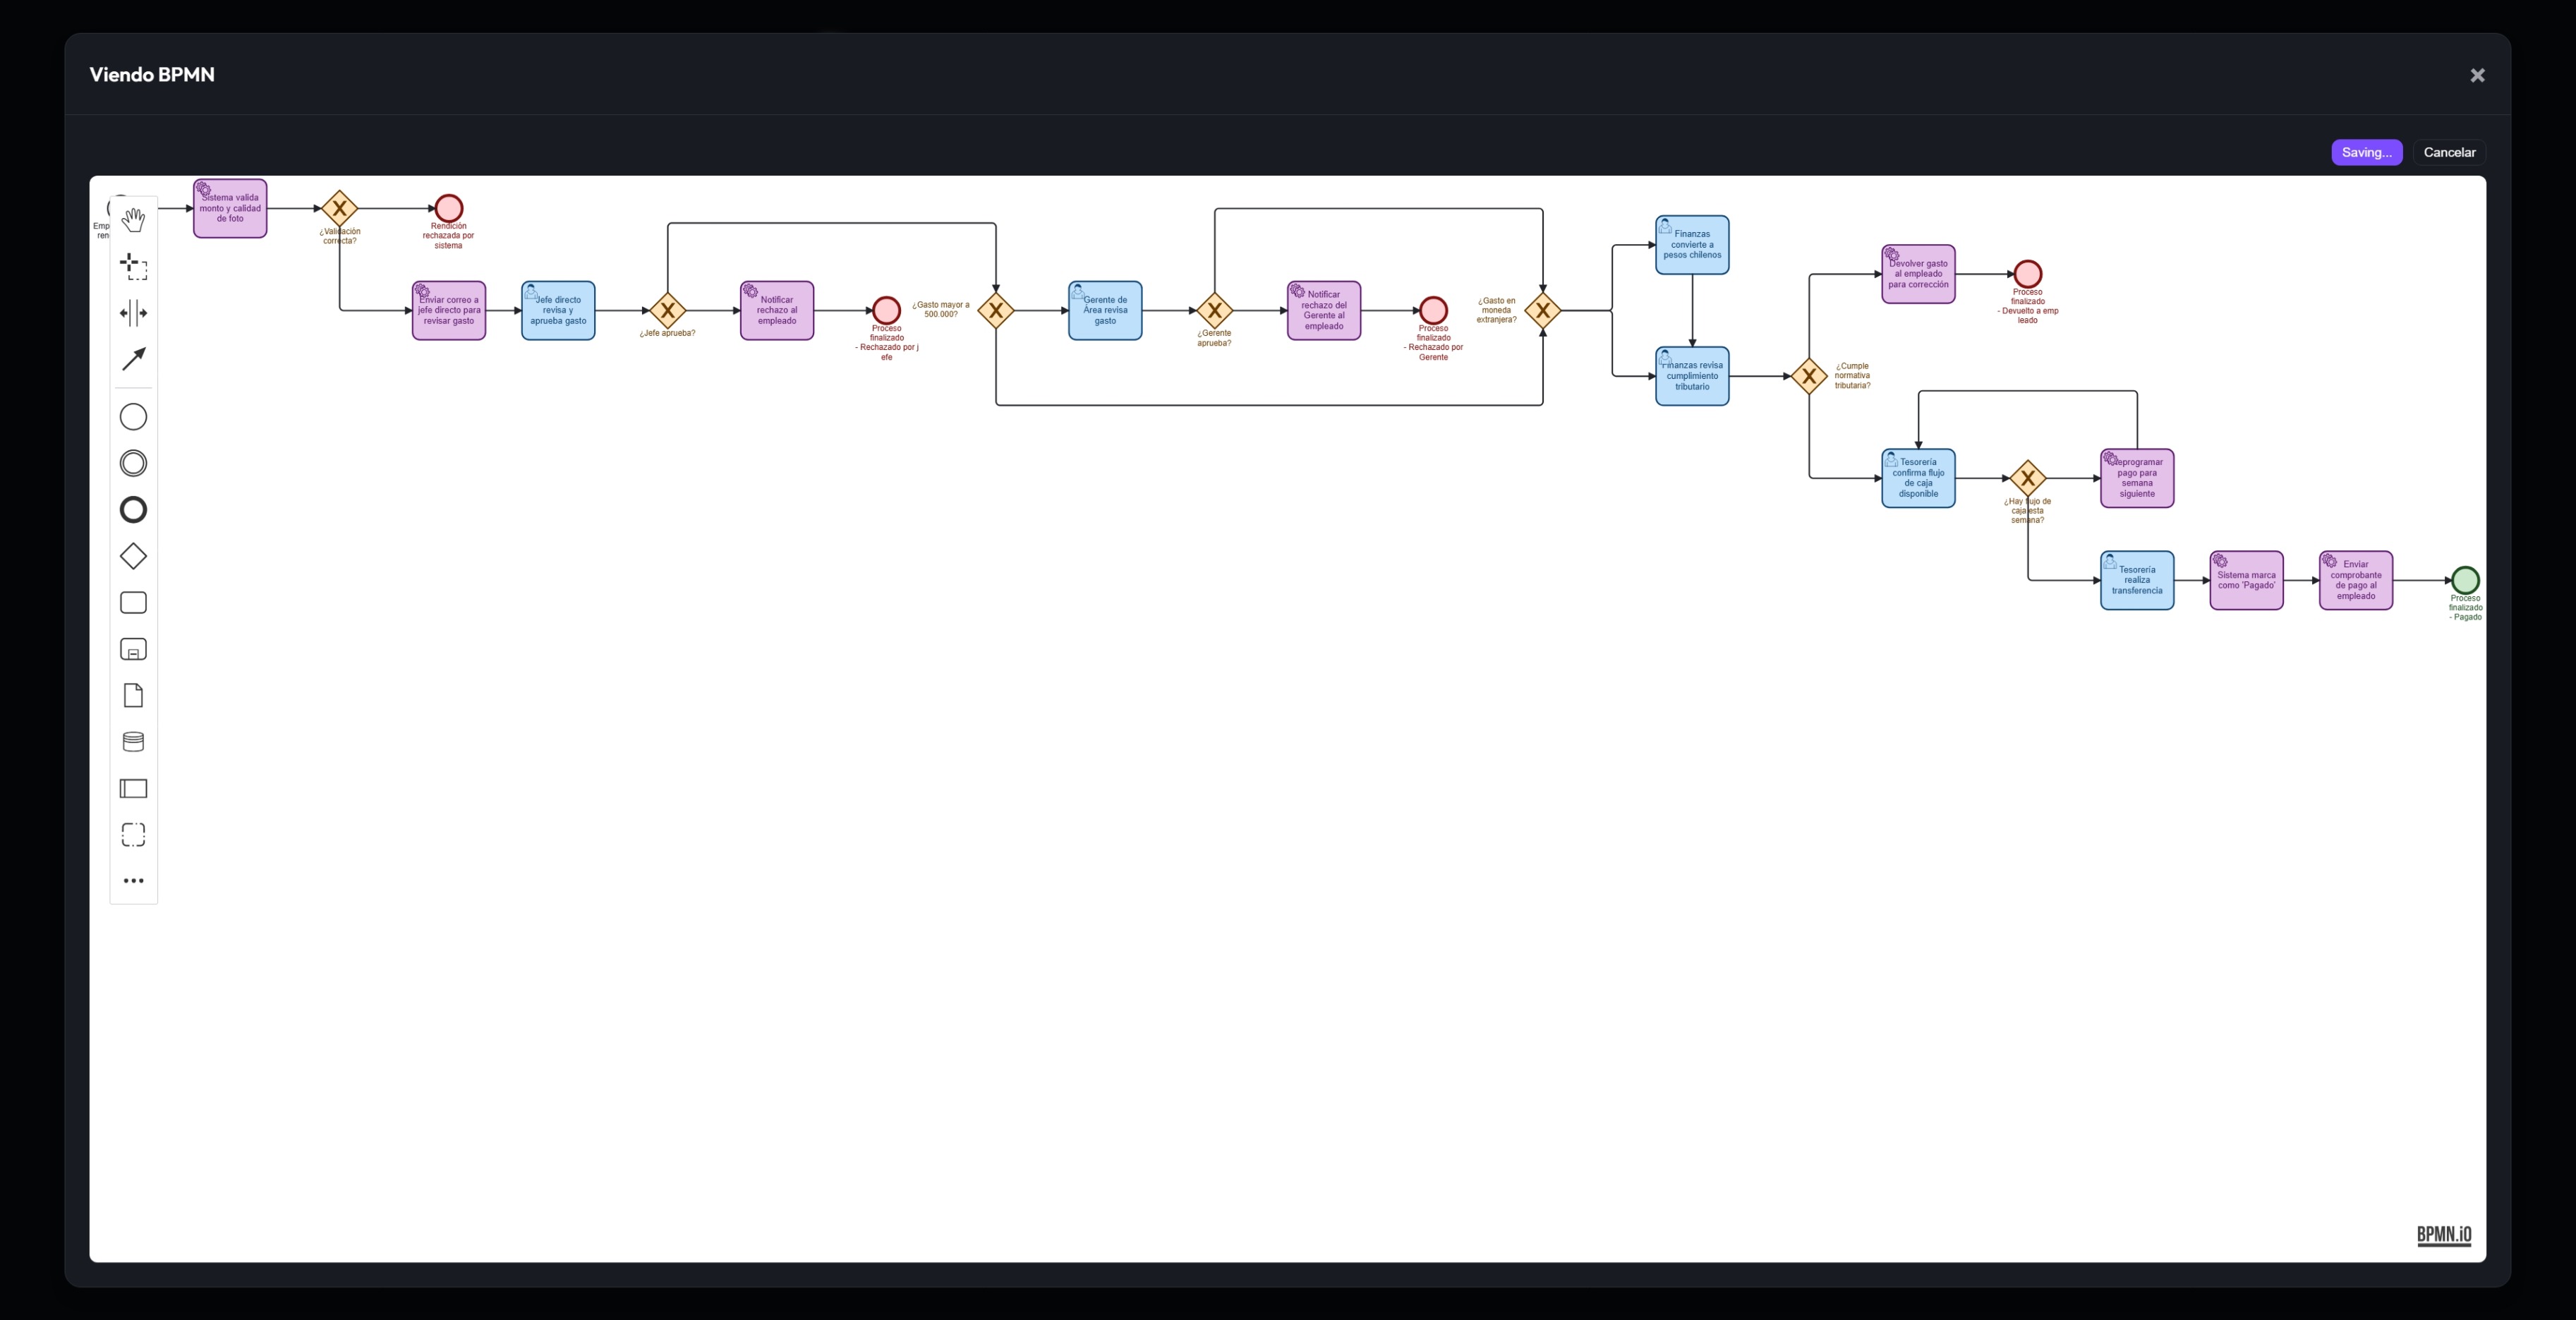The width and height of the screenshot is (2576, 1320).
Task: Pick the Create Intermediate Event tool
Action: point(133,463)
